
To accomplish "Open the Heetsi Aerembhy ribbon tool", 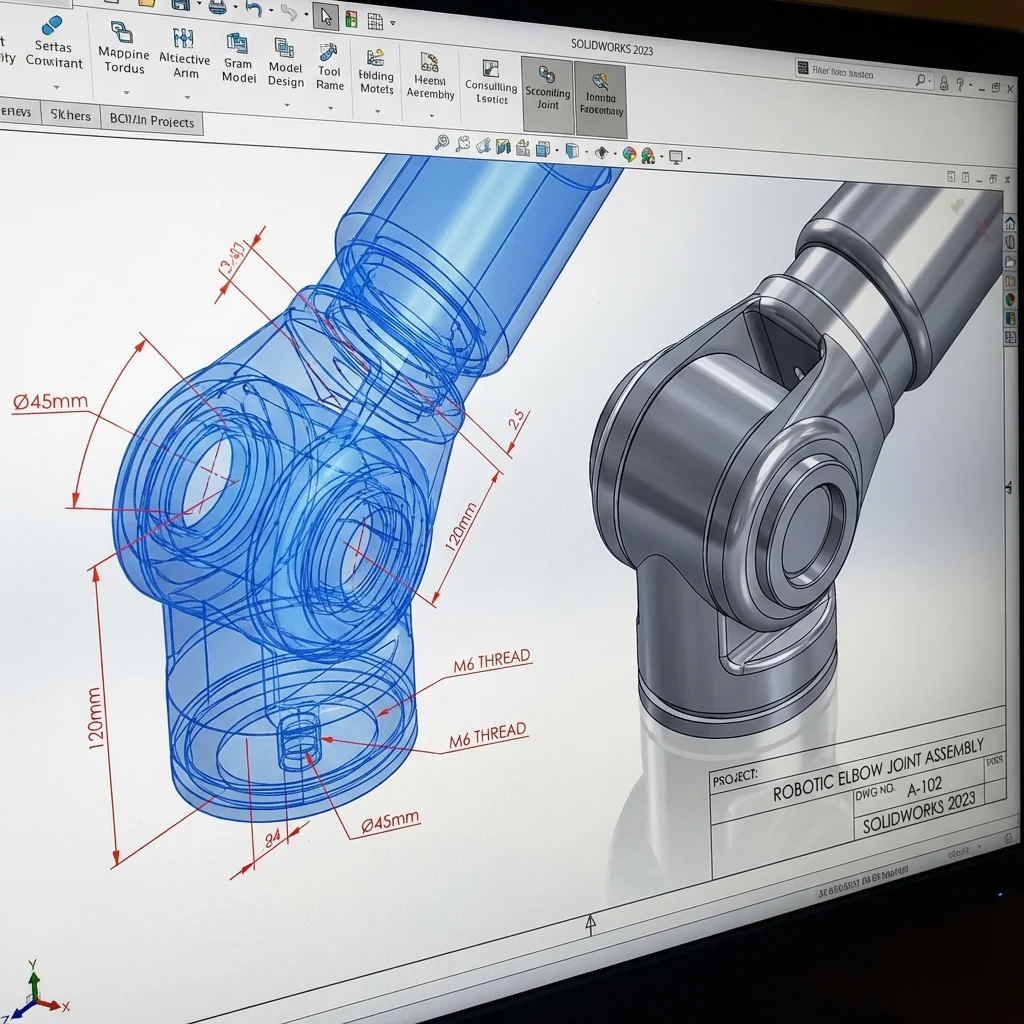I will click(x=430, y=77).
